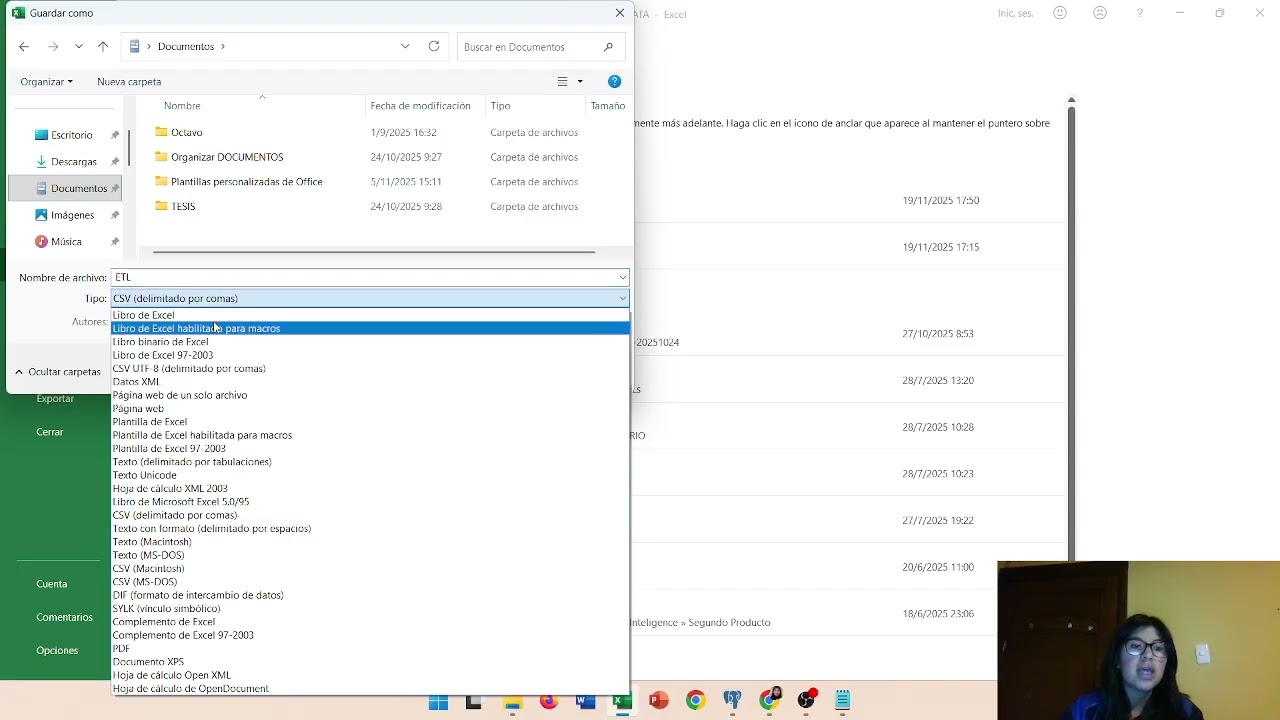
Task: Click the pin icon beside Escritorio
Action: [115, 135]
